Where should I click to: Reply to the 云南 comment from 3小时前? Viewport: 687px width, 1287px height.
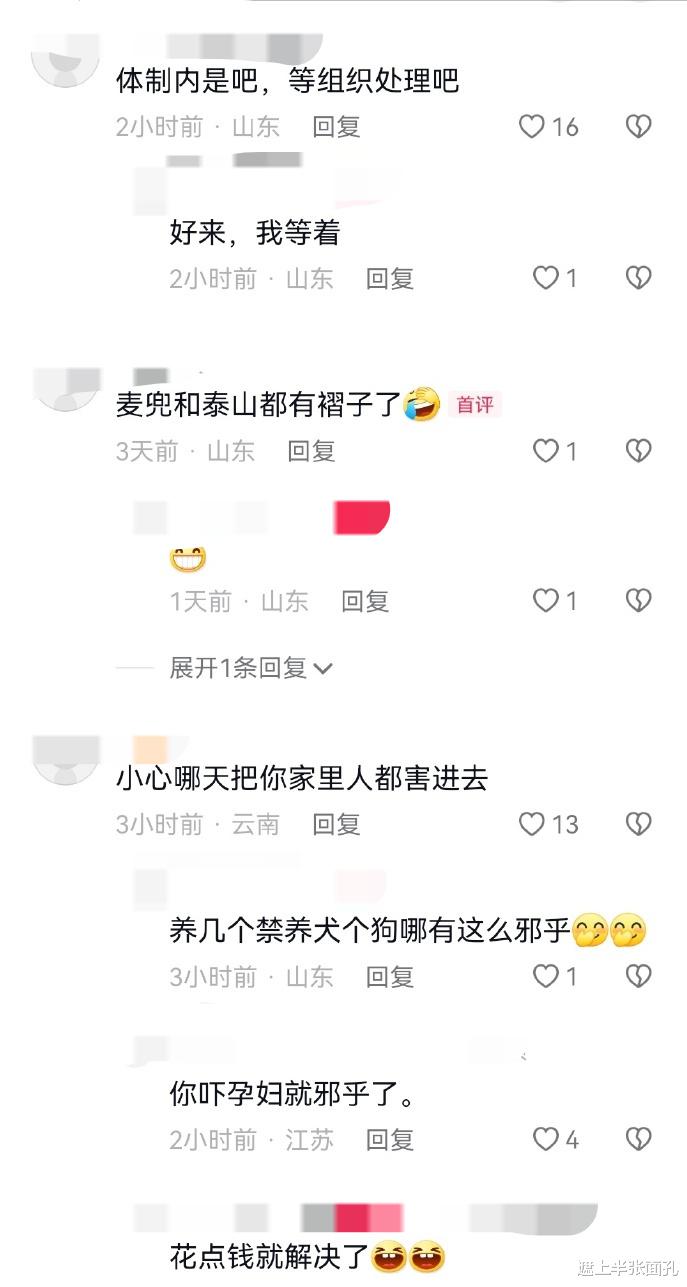(336, 824)
